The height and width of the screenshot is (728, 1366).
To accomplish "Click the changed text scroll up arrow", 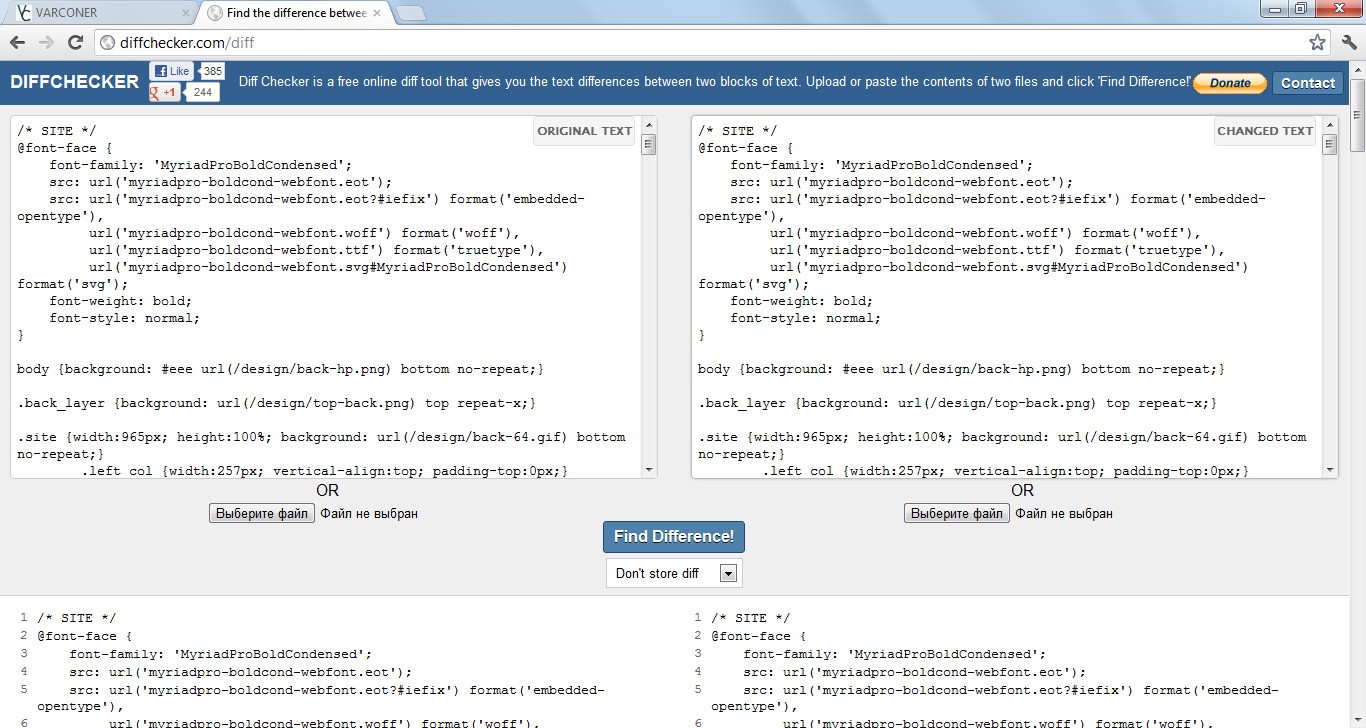I will click(1330, 125).
